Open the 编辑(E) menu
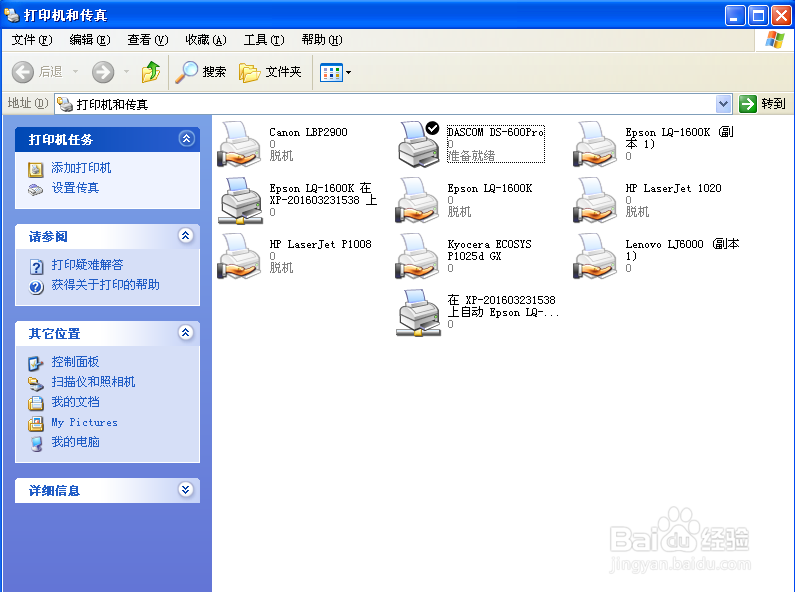Screen dimensions: 795x592 90,40
